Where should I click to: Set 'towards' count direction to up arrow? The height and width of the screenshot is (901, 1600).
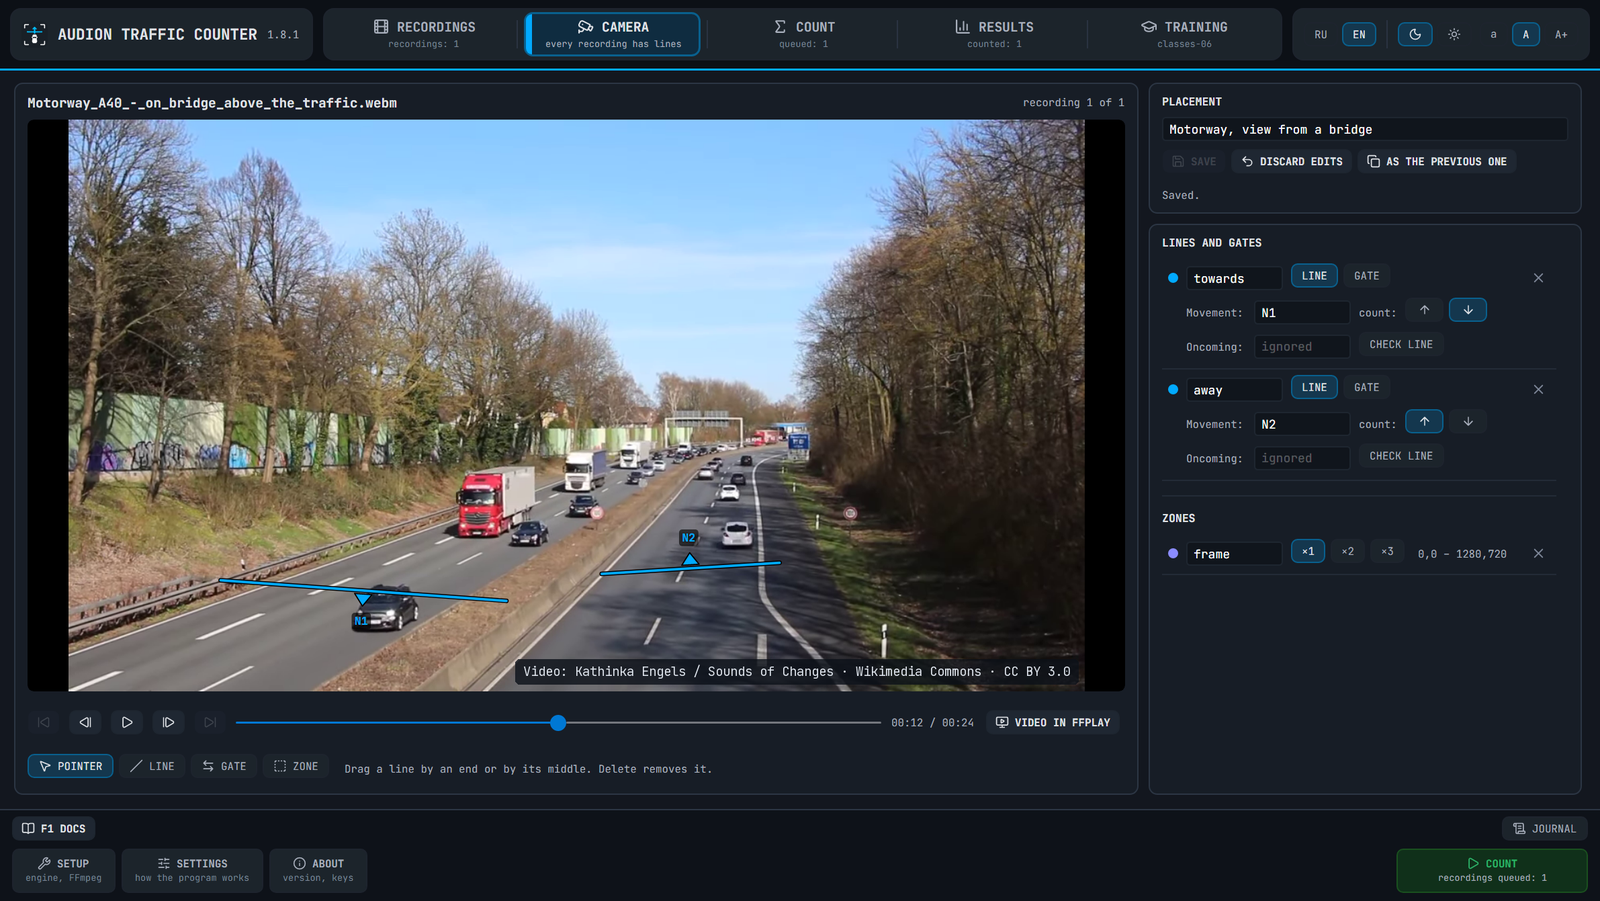(1424, 310)
